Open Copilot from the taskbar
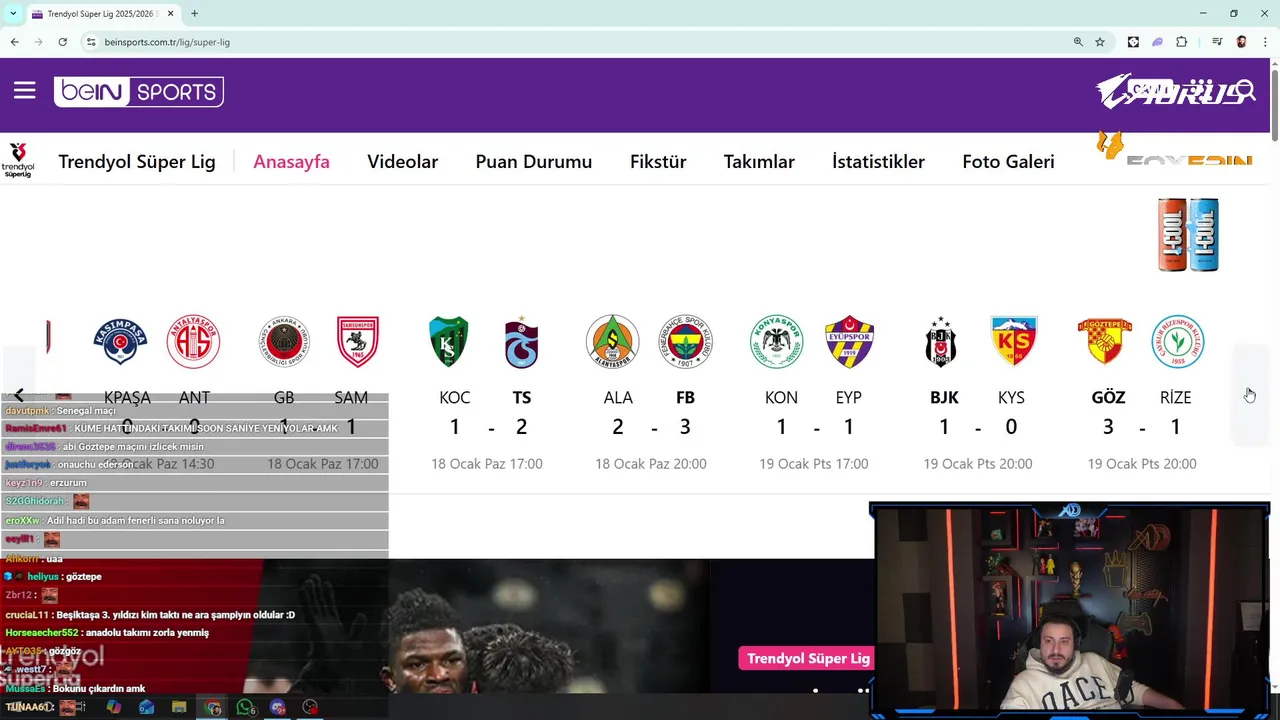This screenshot has width=1280, height=720. pos(114,707)
